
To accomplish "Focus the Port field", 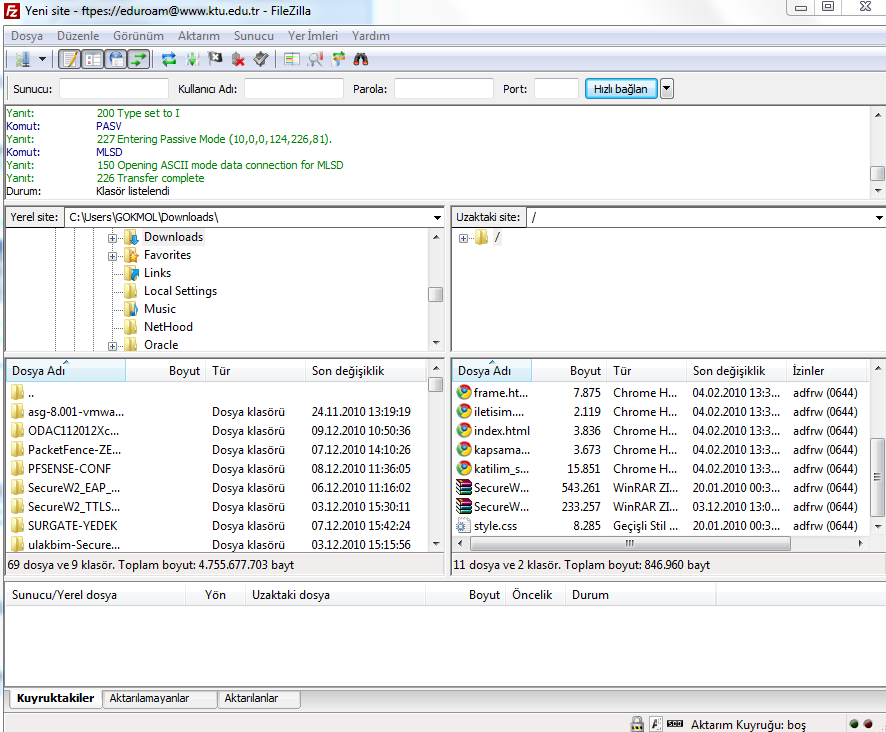I will (557, 89).
